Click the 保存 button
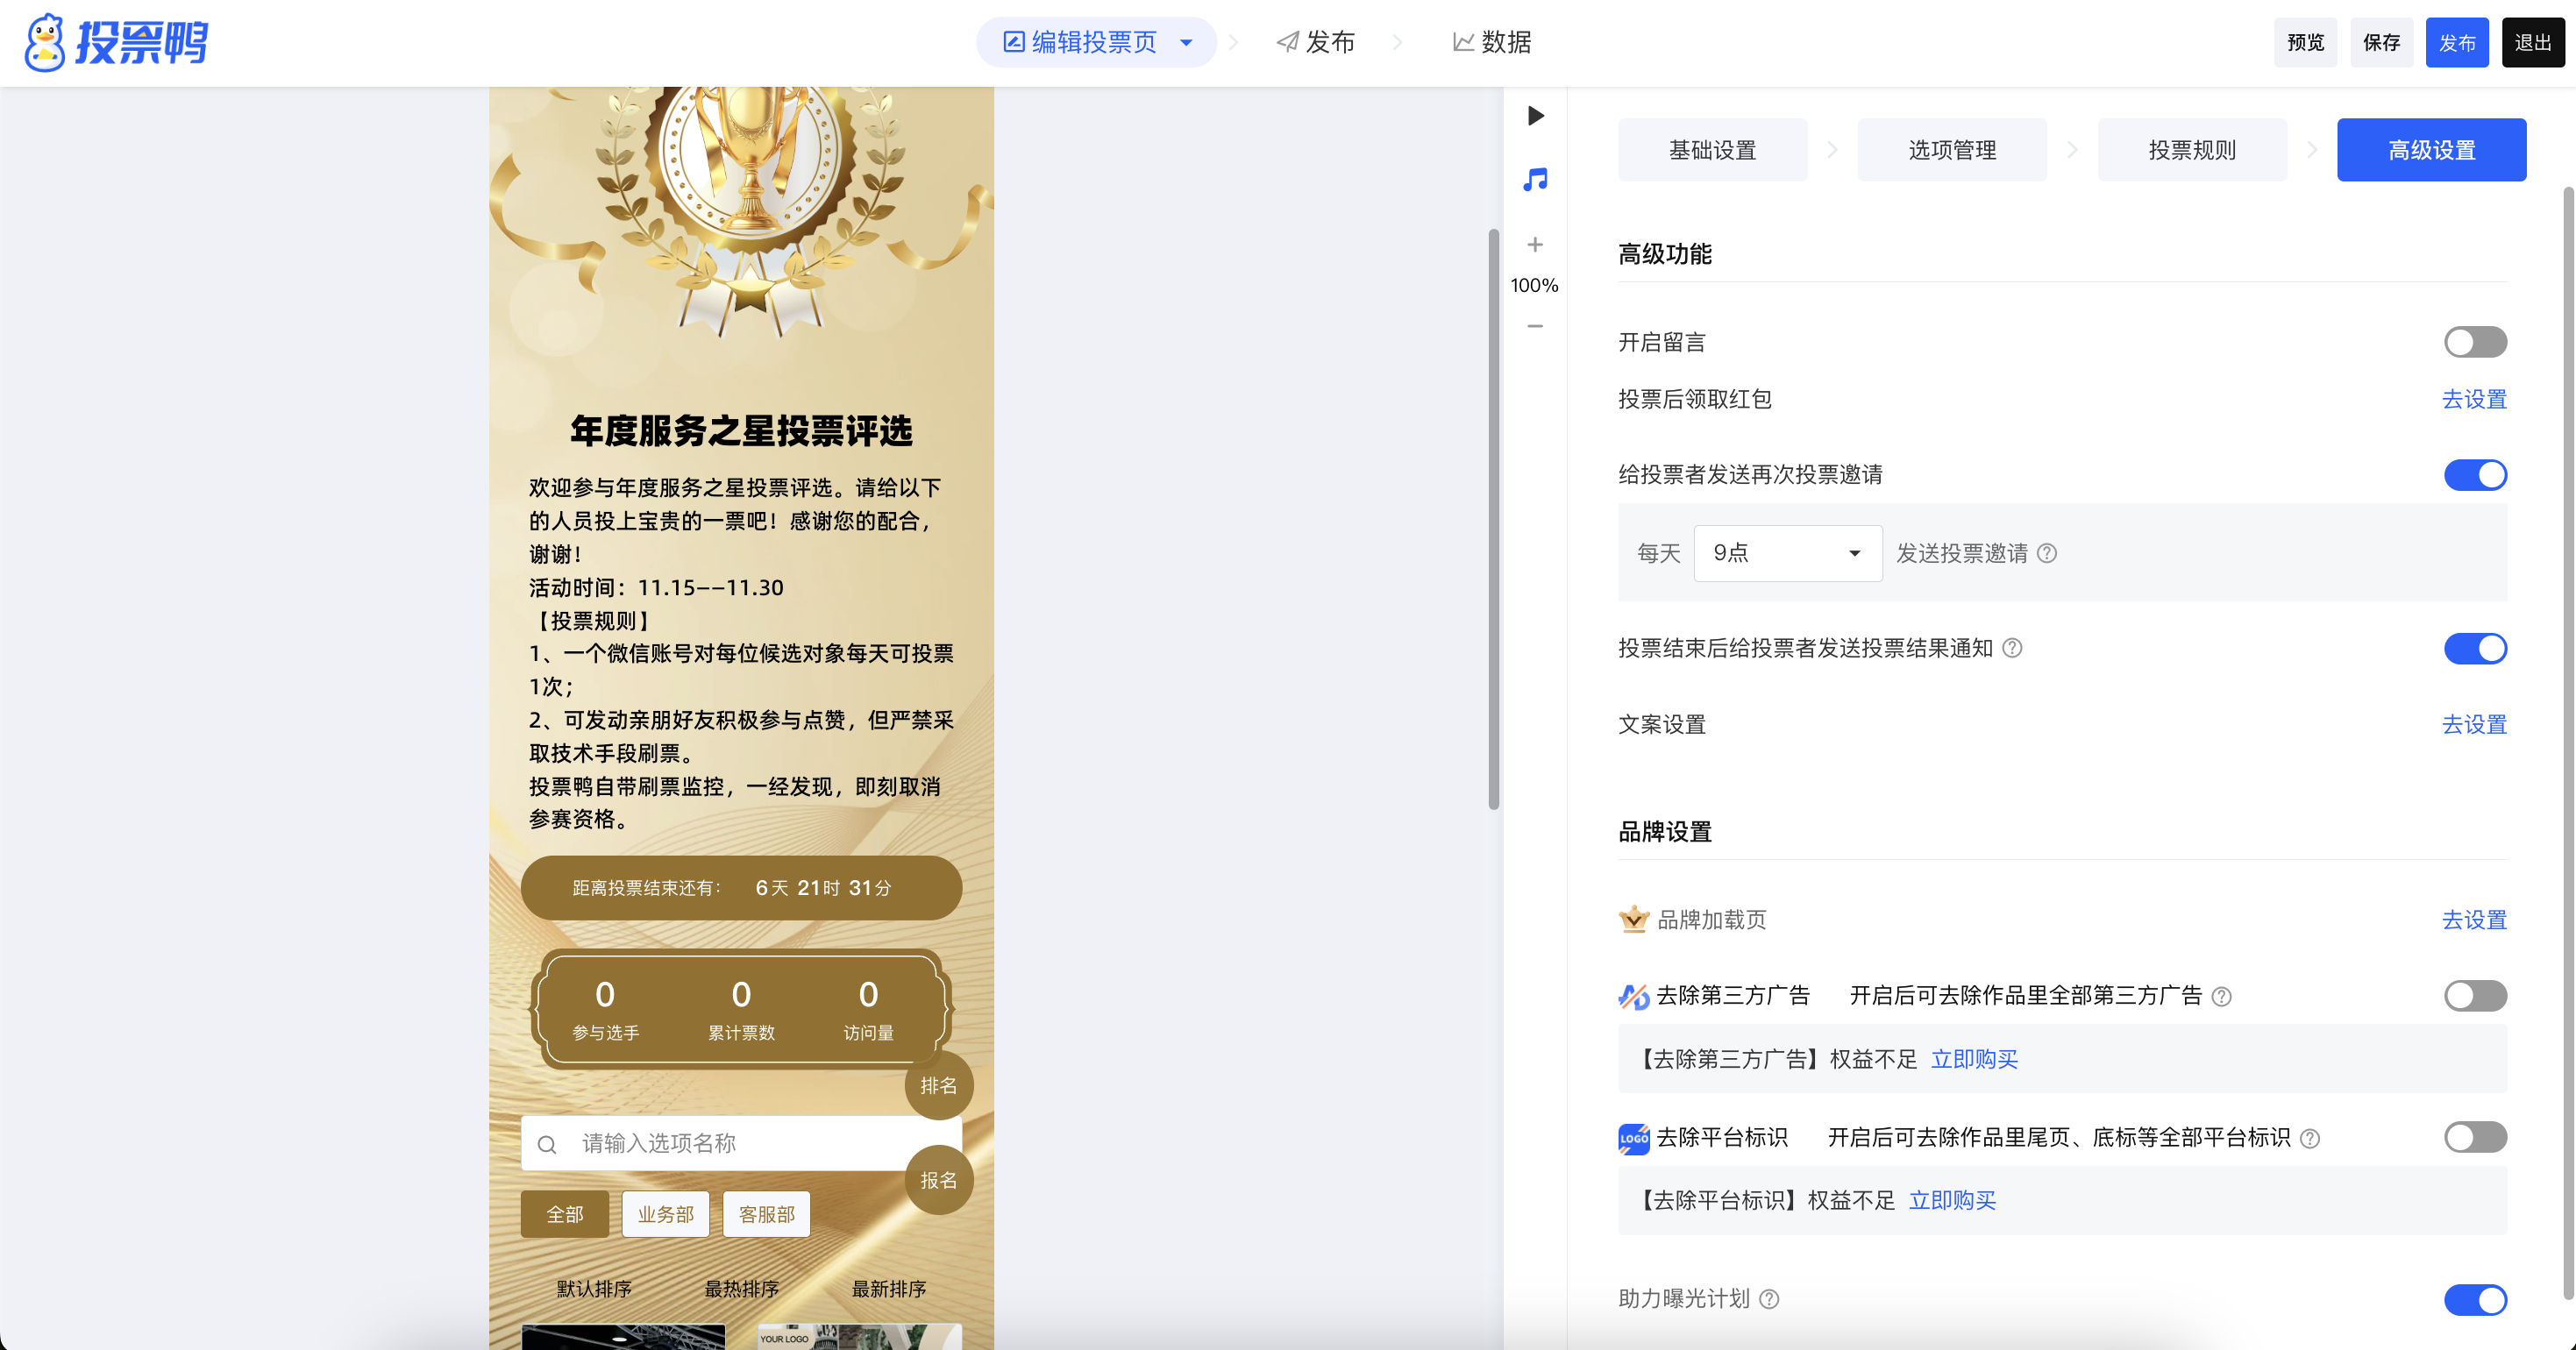The image size is (2576, 1350). (2381, 42)
